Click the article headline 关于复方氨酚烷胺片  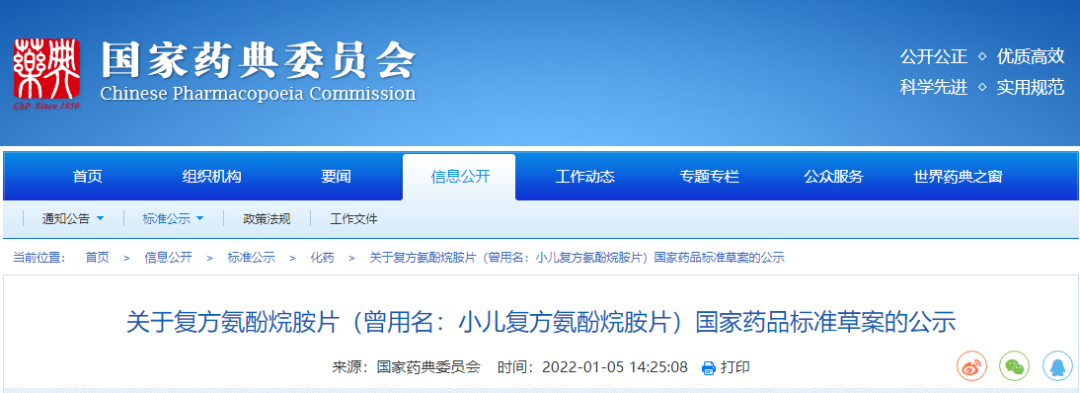click(541, 322)
